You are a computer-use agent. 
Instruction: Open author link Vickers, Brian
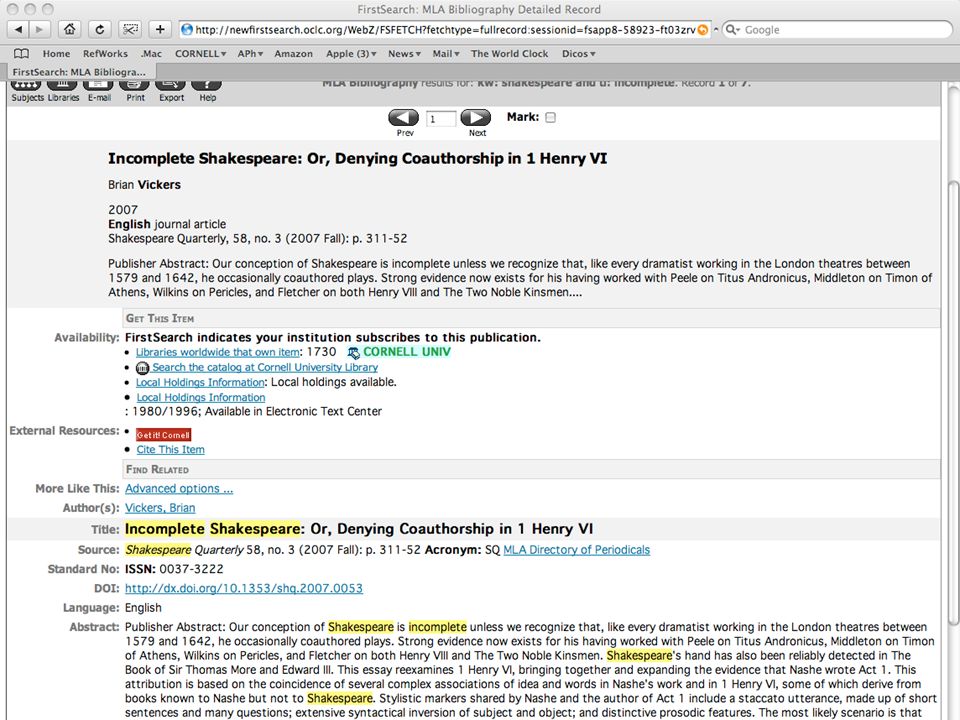click(160, 508)
